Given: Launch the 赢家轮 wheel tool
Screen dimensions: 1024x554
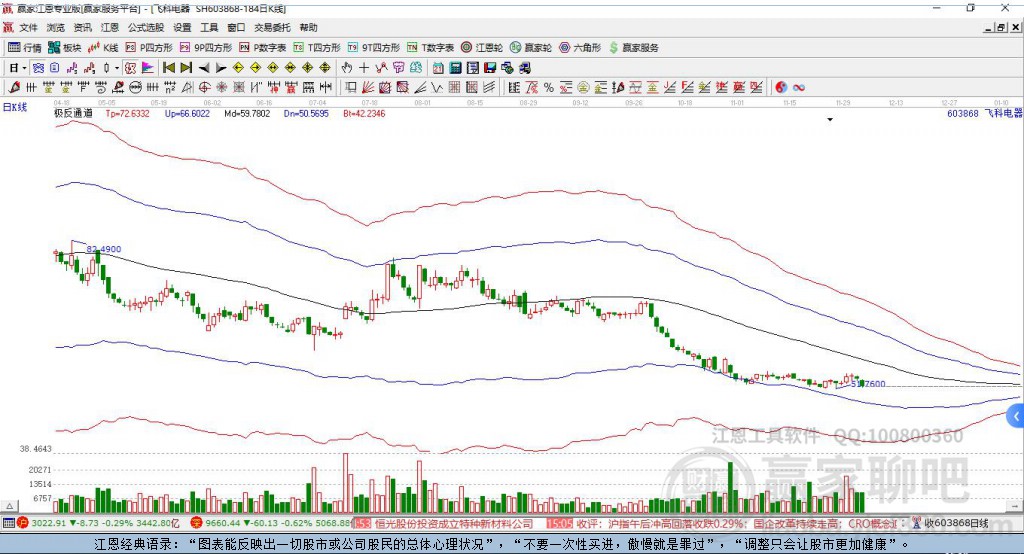Looking at the screenshot, I should (x=531, y=48).
